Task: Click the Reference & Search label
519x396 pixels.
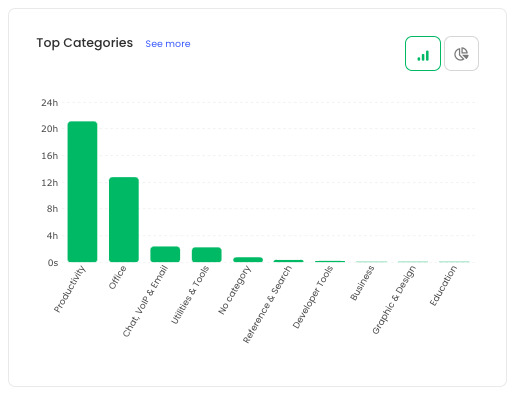Action: pyautogui.click(x=267, y=304)
